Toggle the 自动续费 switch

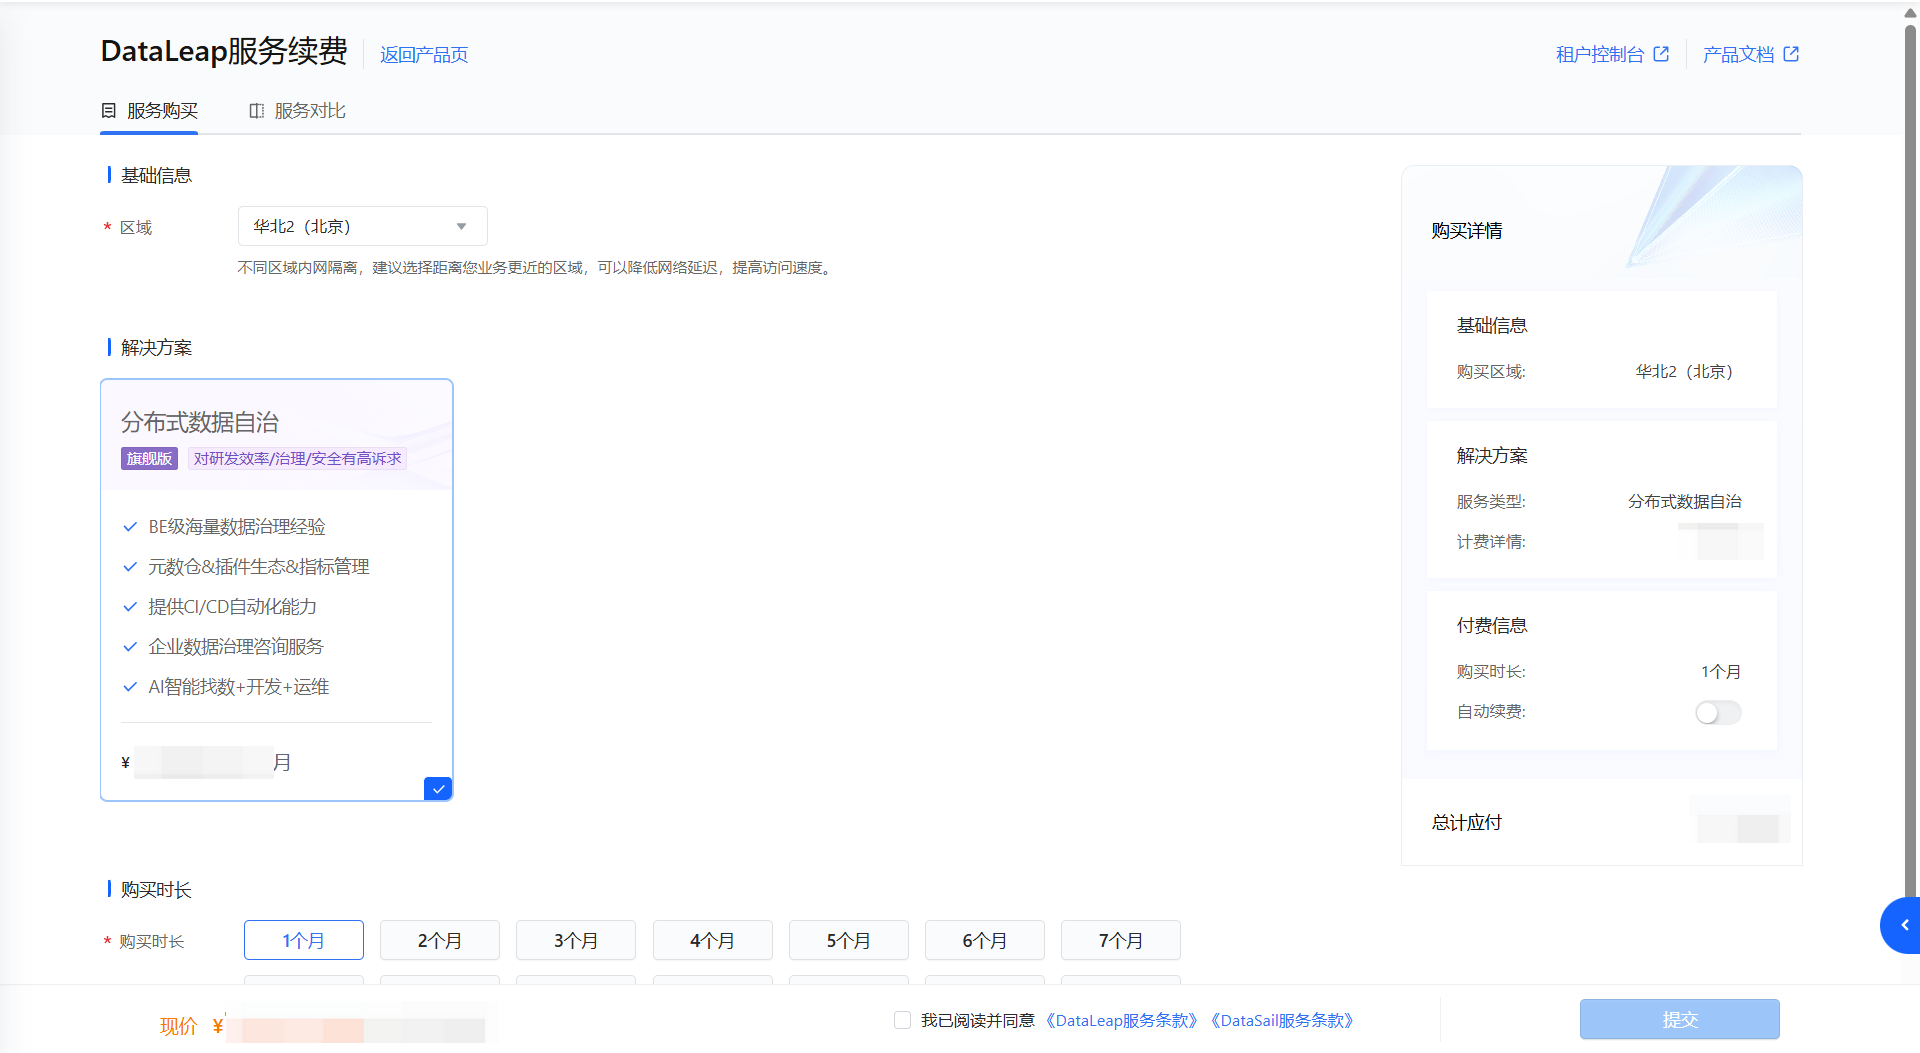(x=1718, y=712)
